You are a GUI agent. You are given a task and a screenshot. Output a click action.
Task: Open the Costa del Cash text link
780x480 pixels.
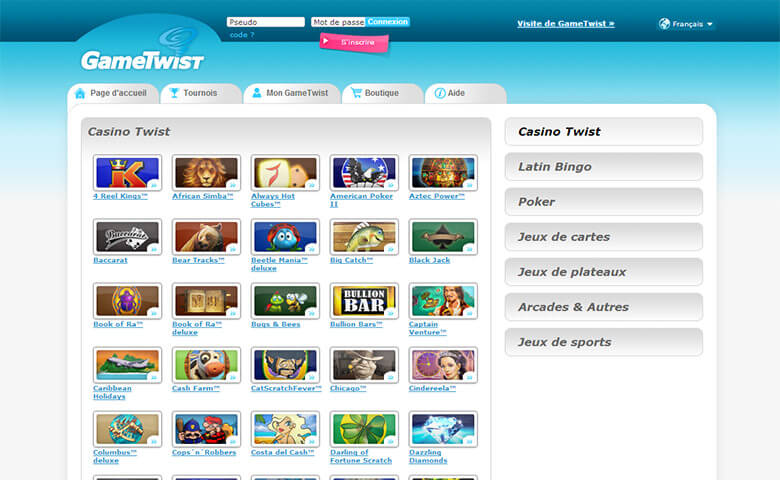coord(283,453)
